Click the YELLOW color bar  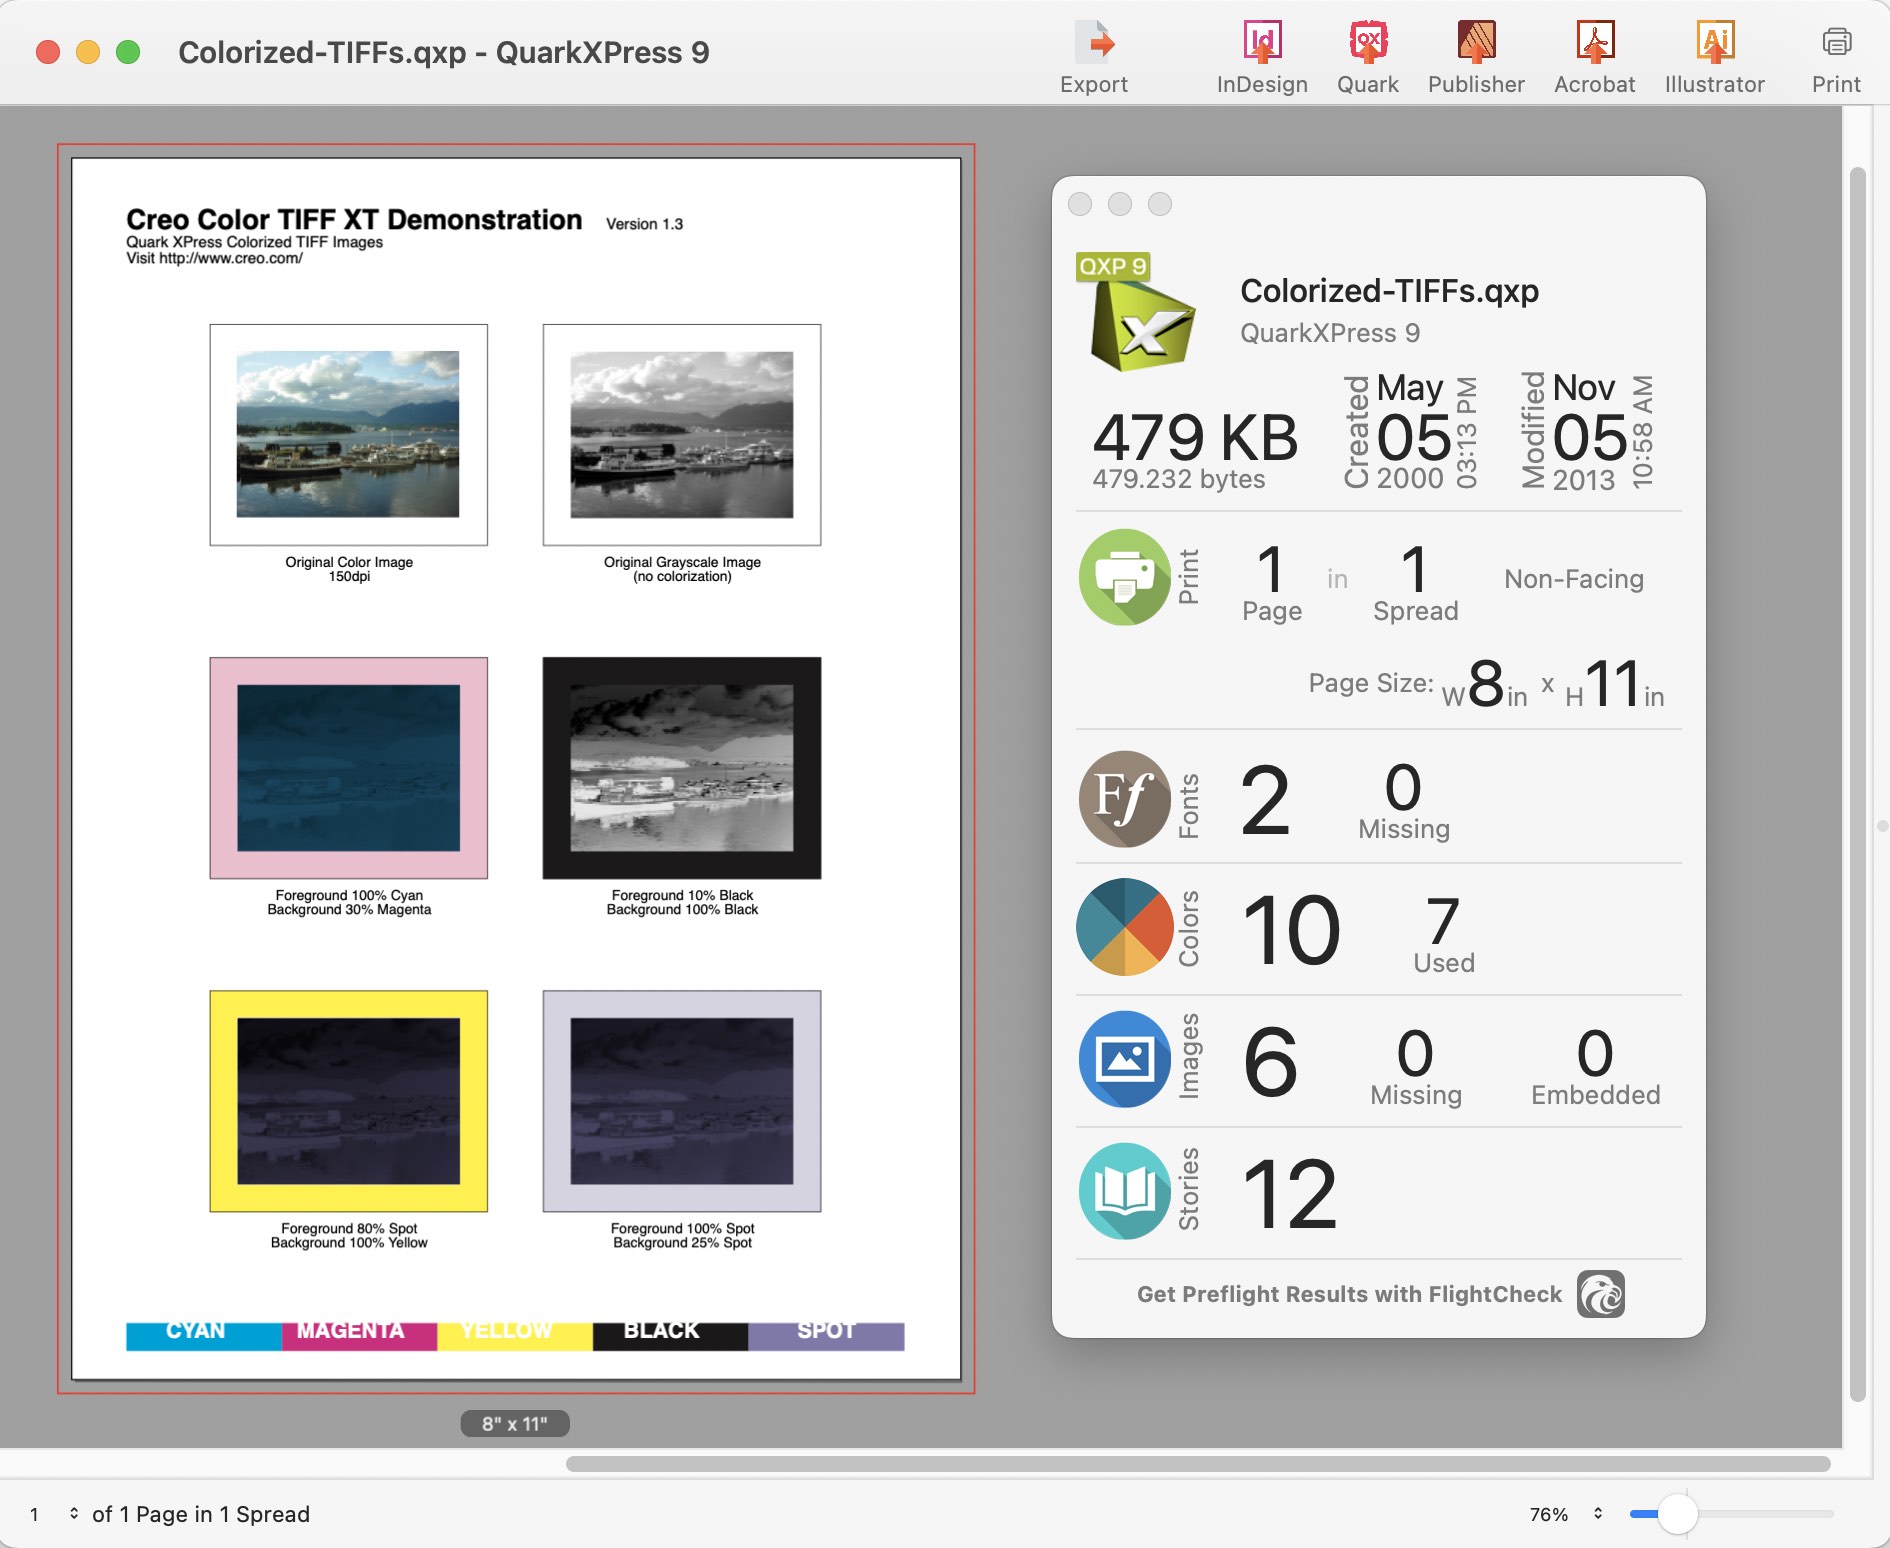pyautogui.click(x=515, y=1335)
